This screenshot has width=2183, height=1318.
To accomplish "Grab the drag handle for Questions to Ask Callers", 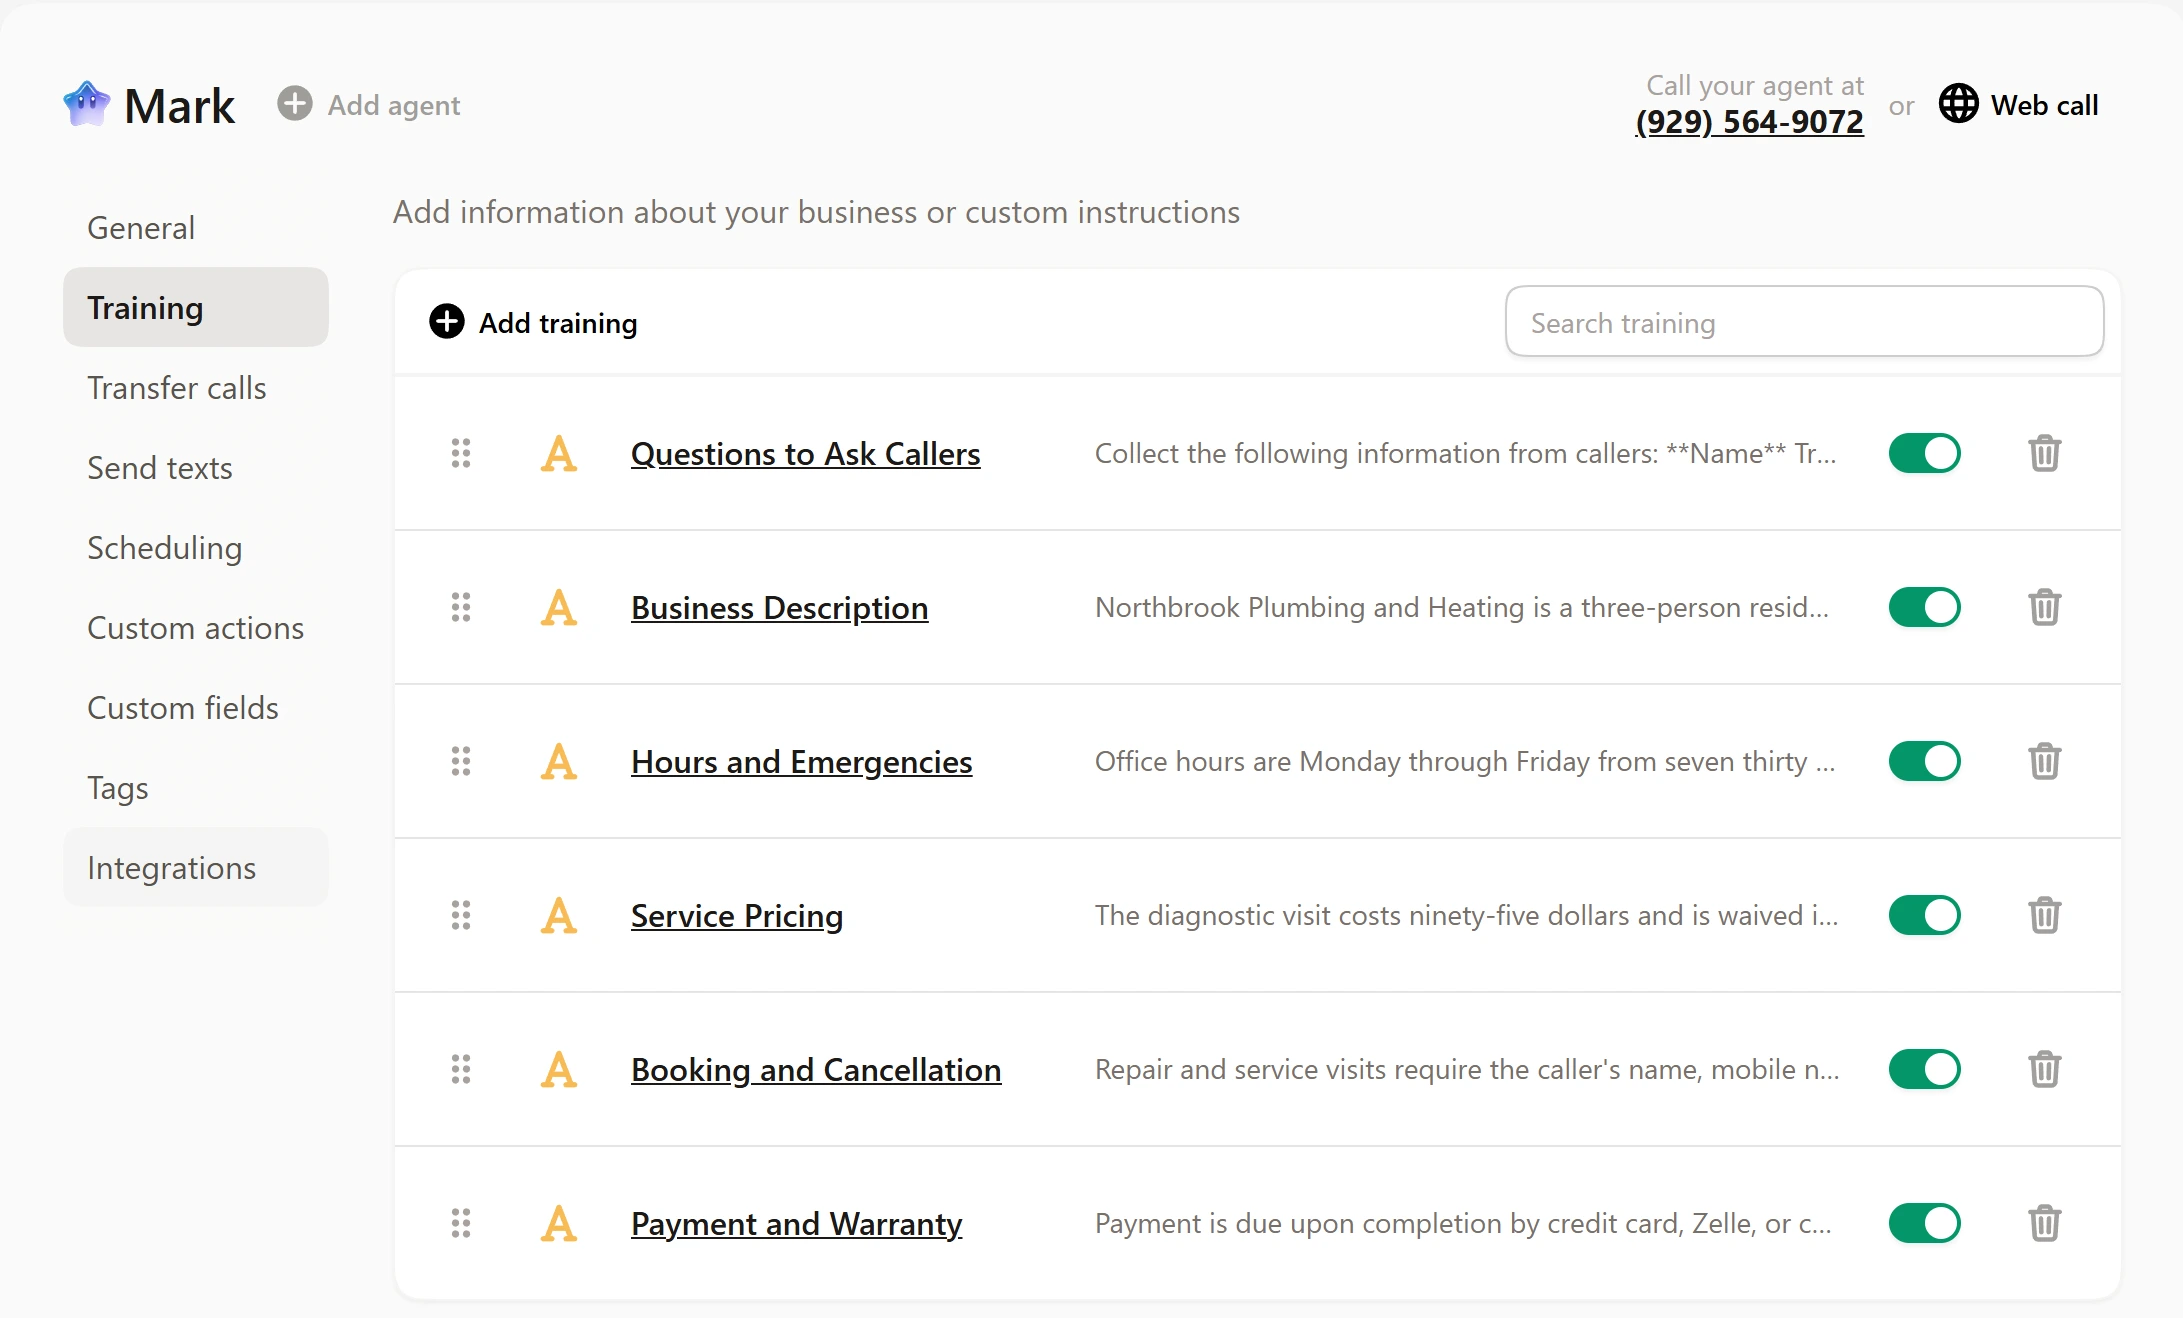I will click(x=460, y=453).
